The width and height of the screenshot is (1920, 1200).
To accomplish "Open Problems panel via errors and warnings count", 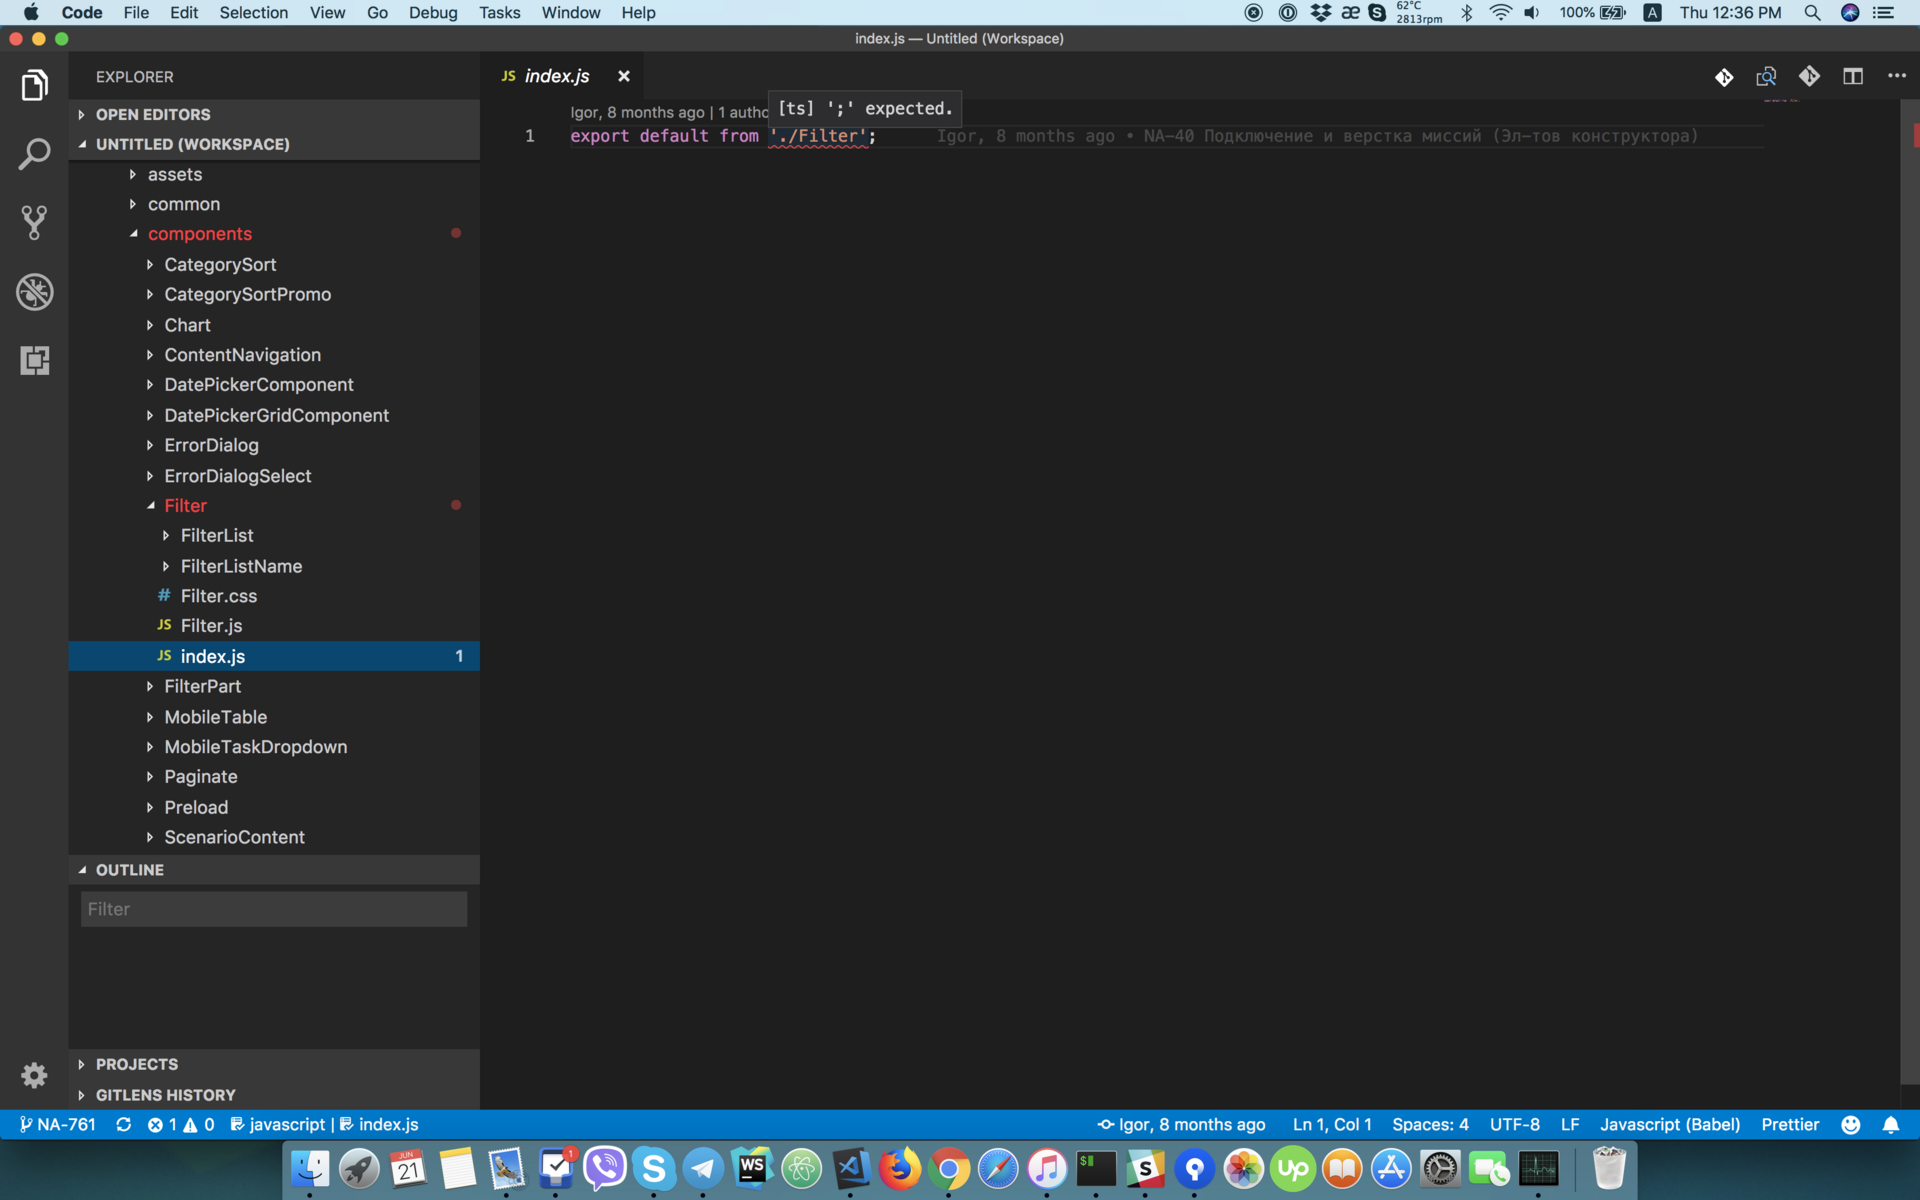I will click(x=181, y=1125).
